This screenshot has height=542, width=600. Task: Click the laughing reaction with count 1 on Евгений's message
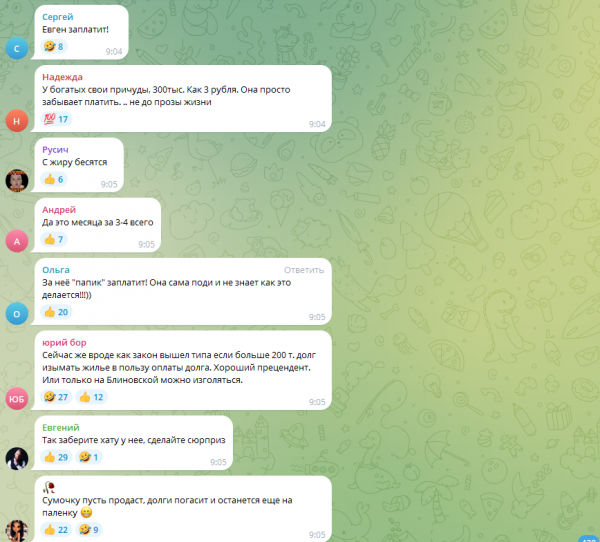click(x=89, y=457)
